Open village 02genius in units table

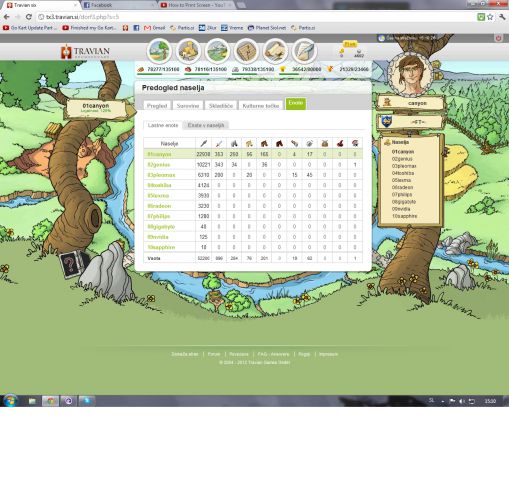click(159, 165)
